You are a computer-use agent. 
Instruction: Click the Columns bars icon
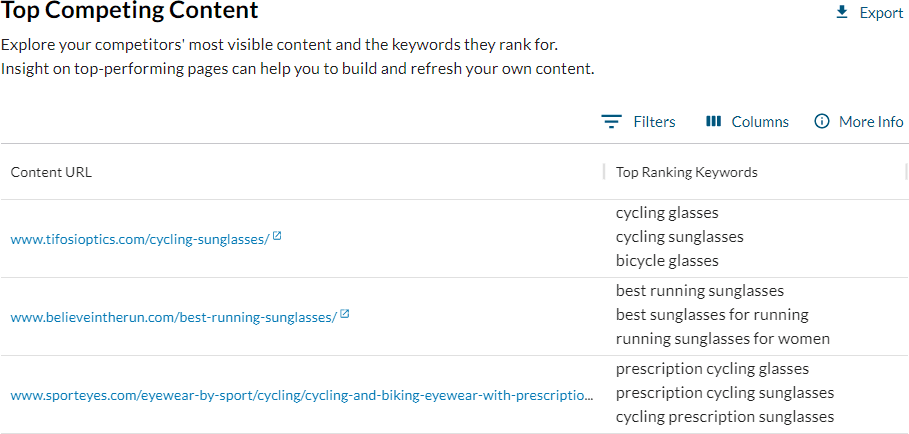pos(713,121)
